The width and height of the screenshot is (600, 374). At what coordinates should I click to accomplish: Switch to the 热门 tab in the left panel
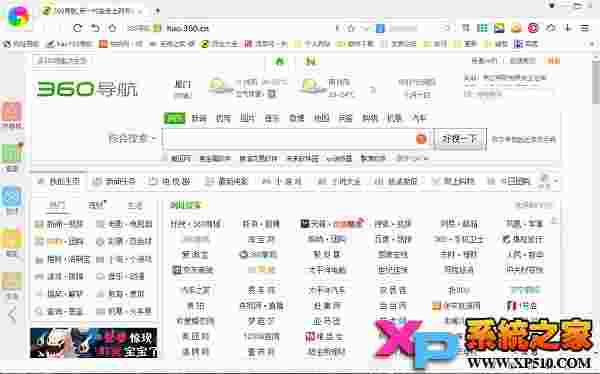tap(57, 205)
